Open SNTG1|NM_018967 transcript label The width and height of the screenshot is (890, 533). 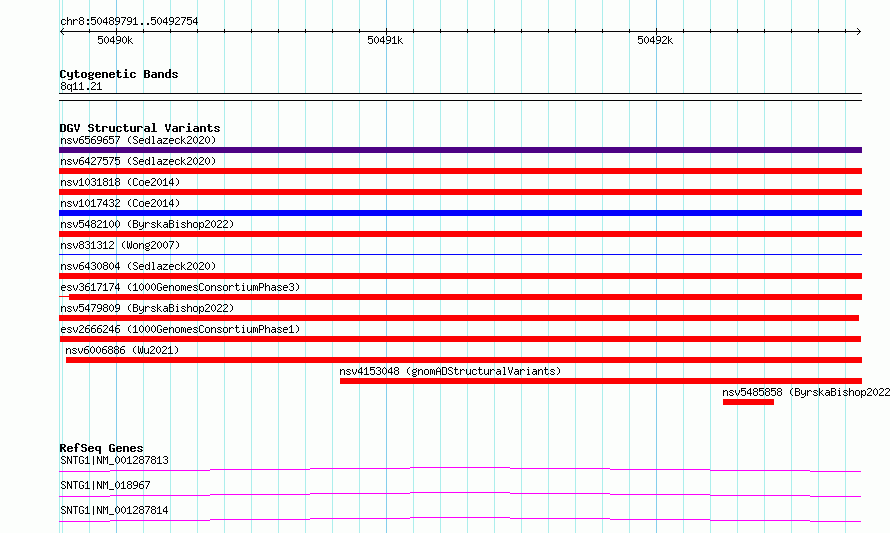[105, 485]
